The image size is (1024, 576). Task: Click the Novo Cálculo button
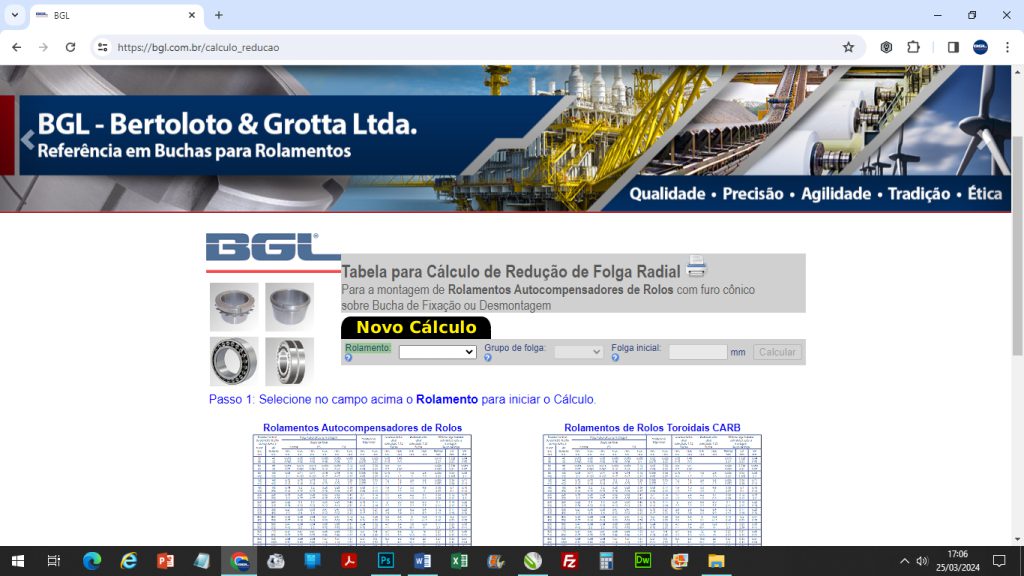click(416, 327)
